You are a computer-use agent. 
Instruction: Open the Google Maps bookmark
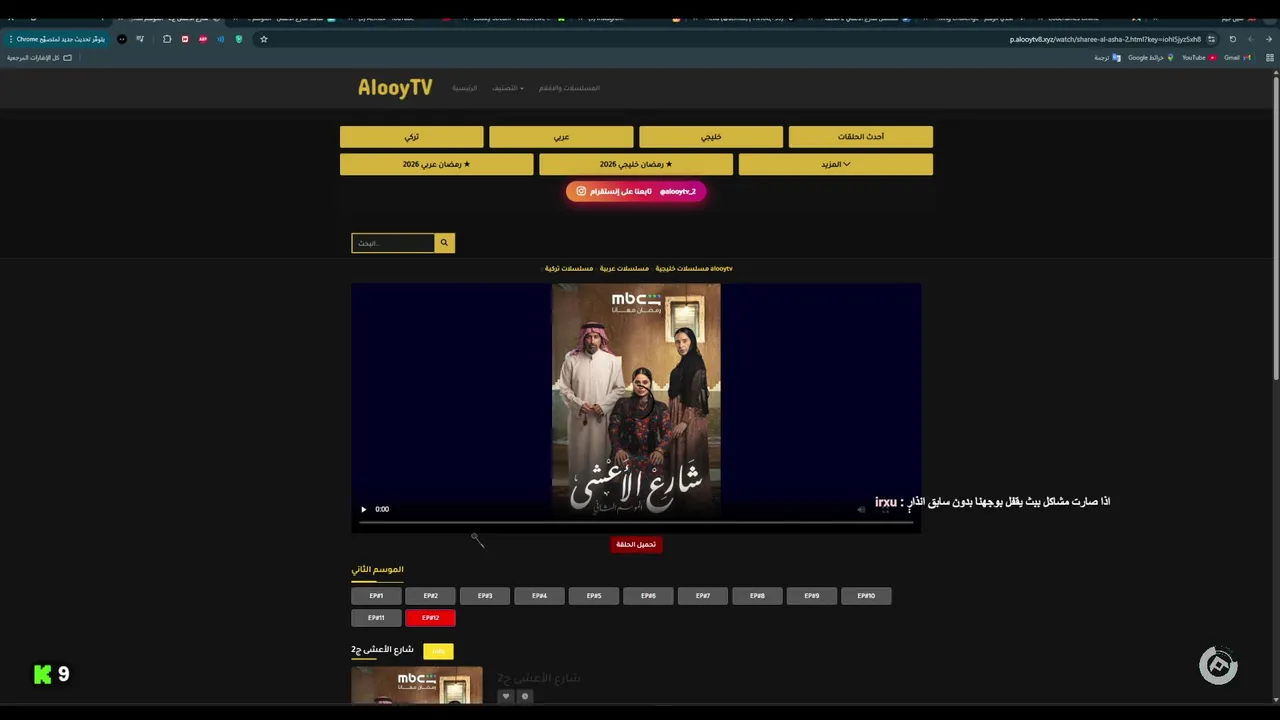[x=1150, y=58]
